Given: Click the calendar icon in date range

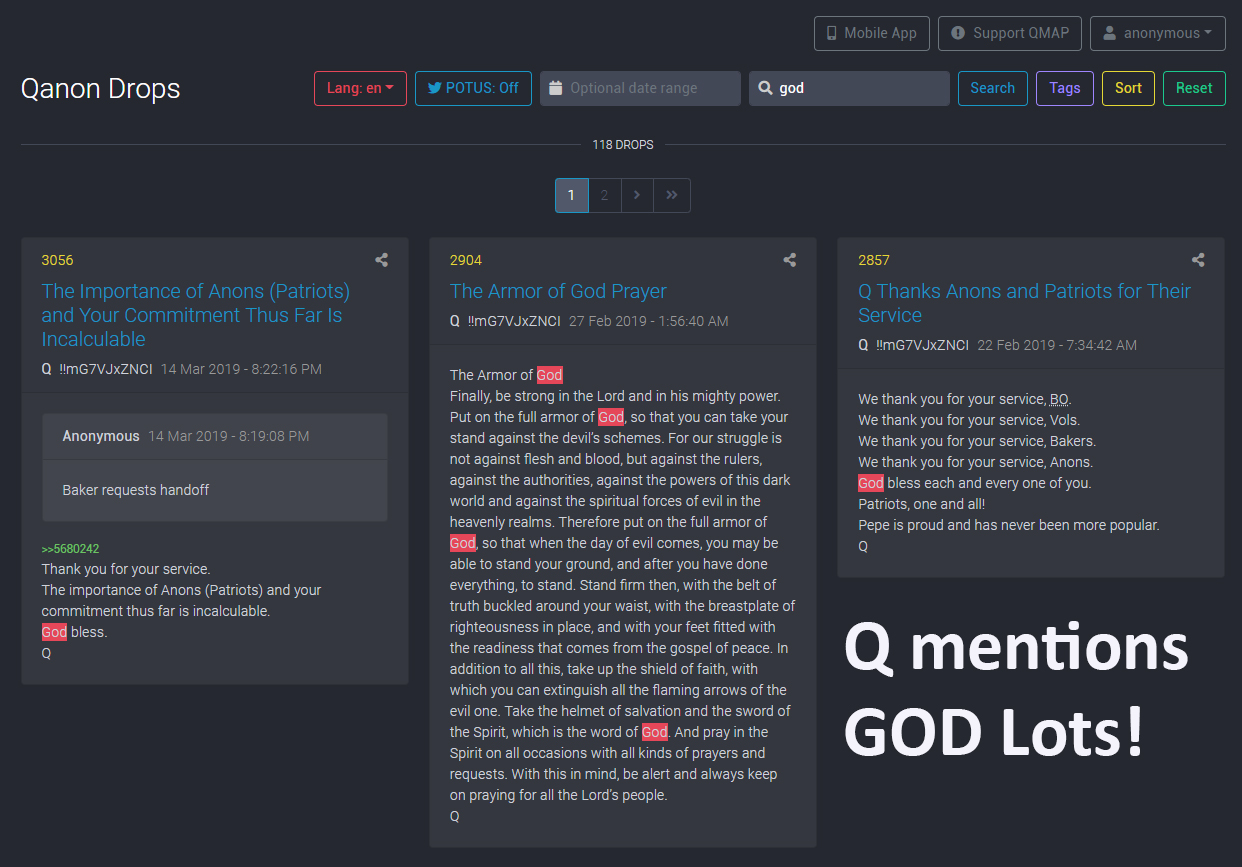Looking at the screenshot, I should pyautogui.click(x=556, y=88).
